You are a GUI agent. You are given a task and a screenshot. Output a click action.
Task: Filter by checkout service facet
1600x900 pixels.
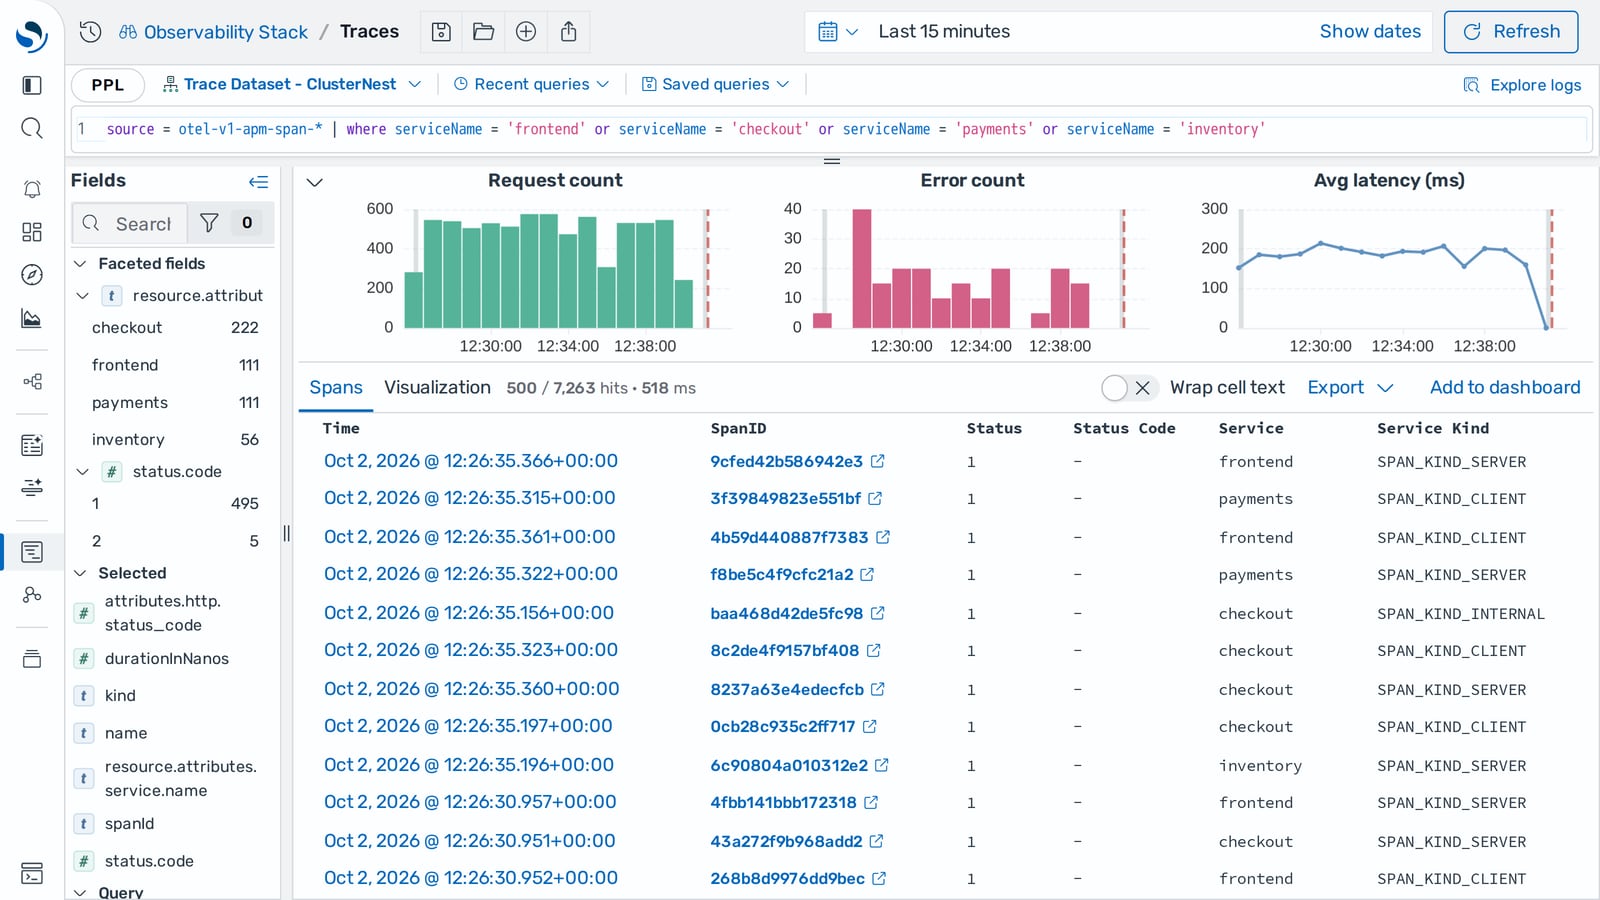pyautogui.click(x=174, y=328)
